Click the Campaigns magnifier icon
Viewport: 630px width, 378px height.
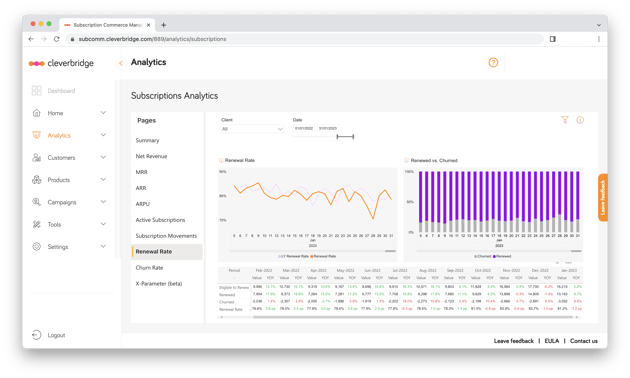tap(37, 202)
